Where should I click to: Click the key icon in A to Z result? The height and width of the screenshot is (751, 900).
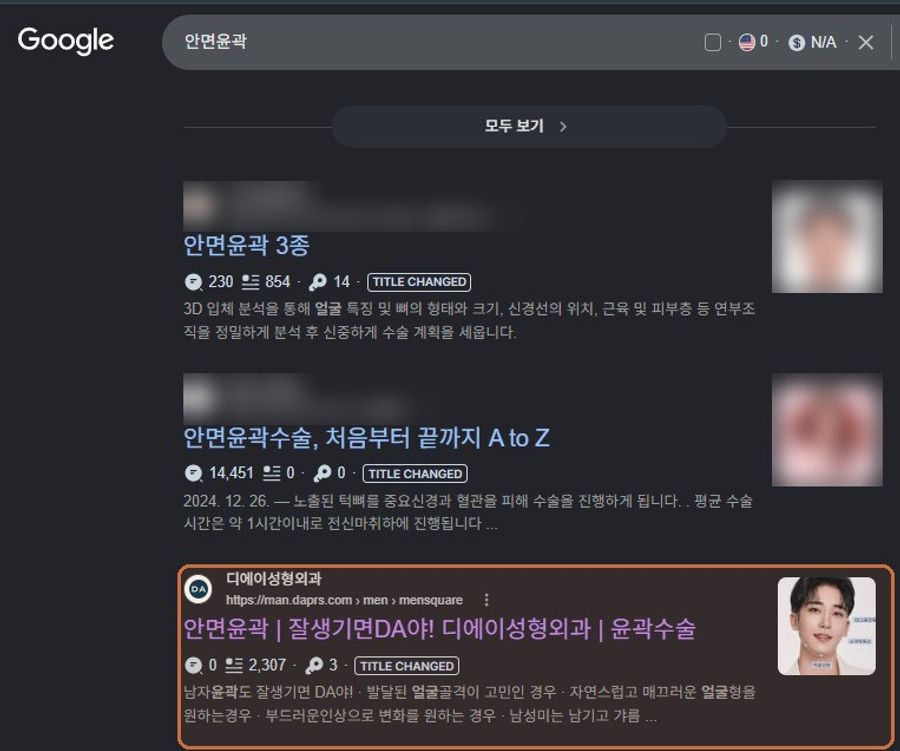(323, 474)
